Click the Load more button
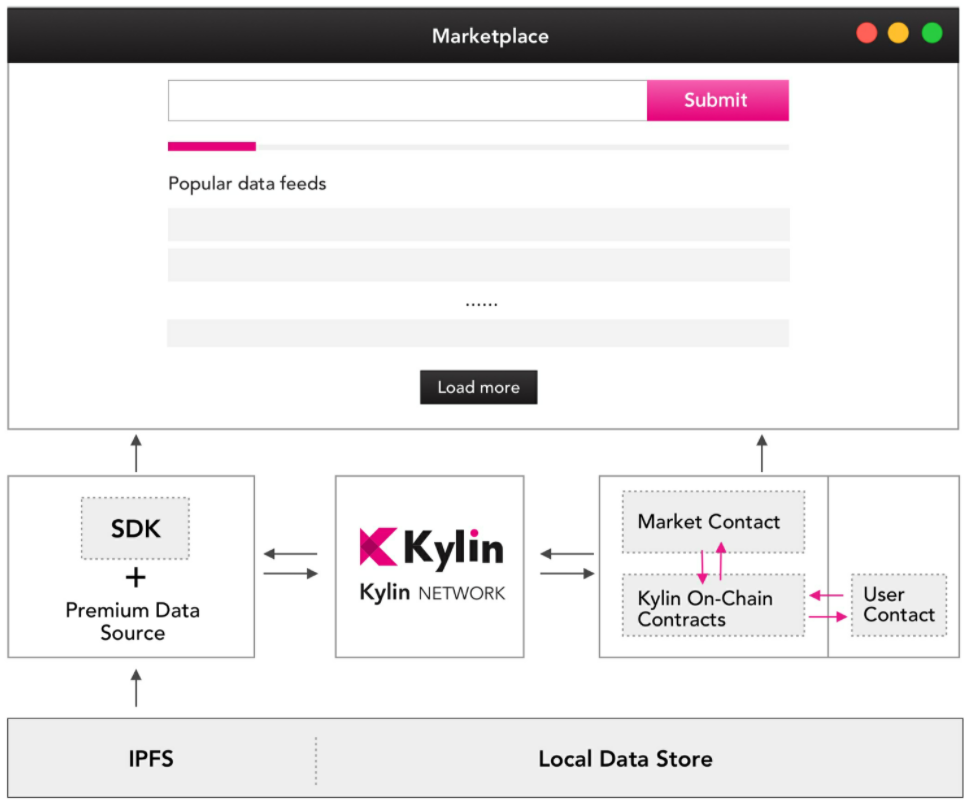 tap(479, 387)
